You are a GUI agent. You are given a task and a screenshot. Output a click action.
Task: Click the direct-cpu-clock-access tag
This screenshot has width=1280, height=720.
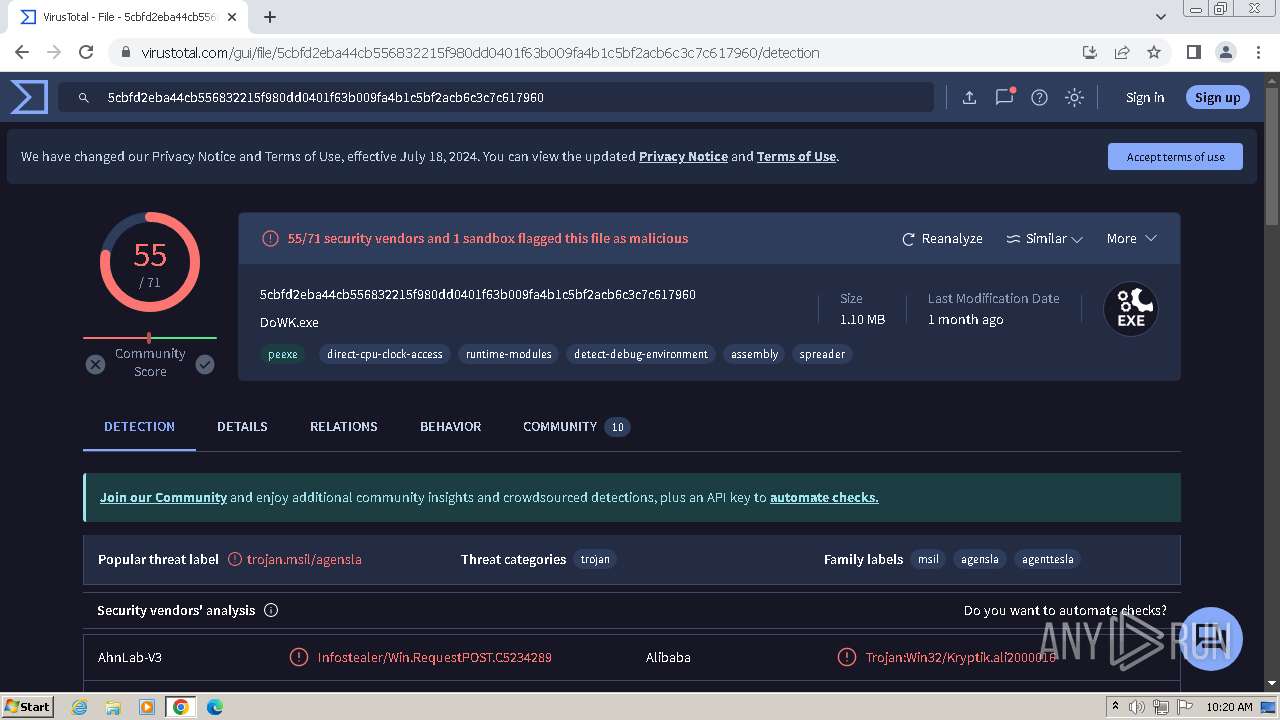point(384,354)
